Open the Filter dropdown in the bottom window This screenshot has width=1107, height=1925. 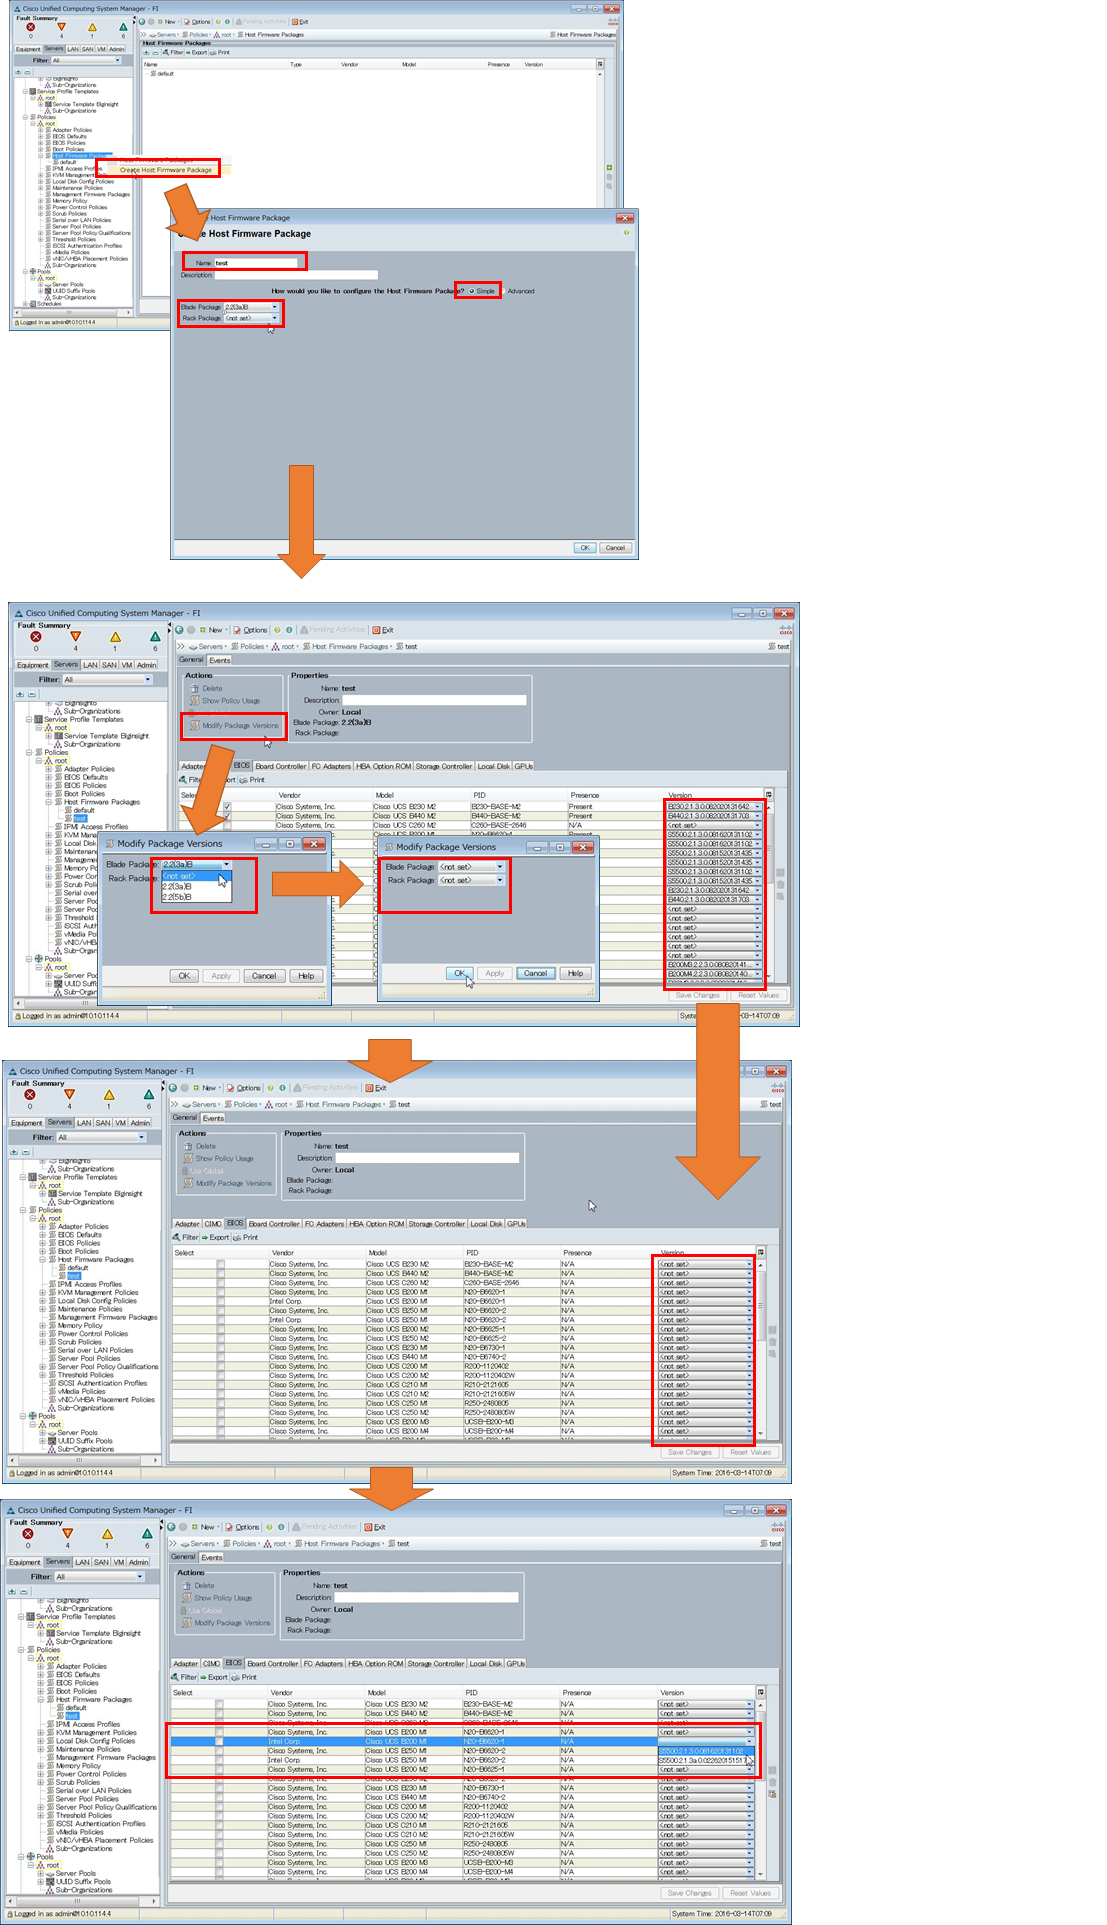point(99,1577)
